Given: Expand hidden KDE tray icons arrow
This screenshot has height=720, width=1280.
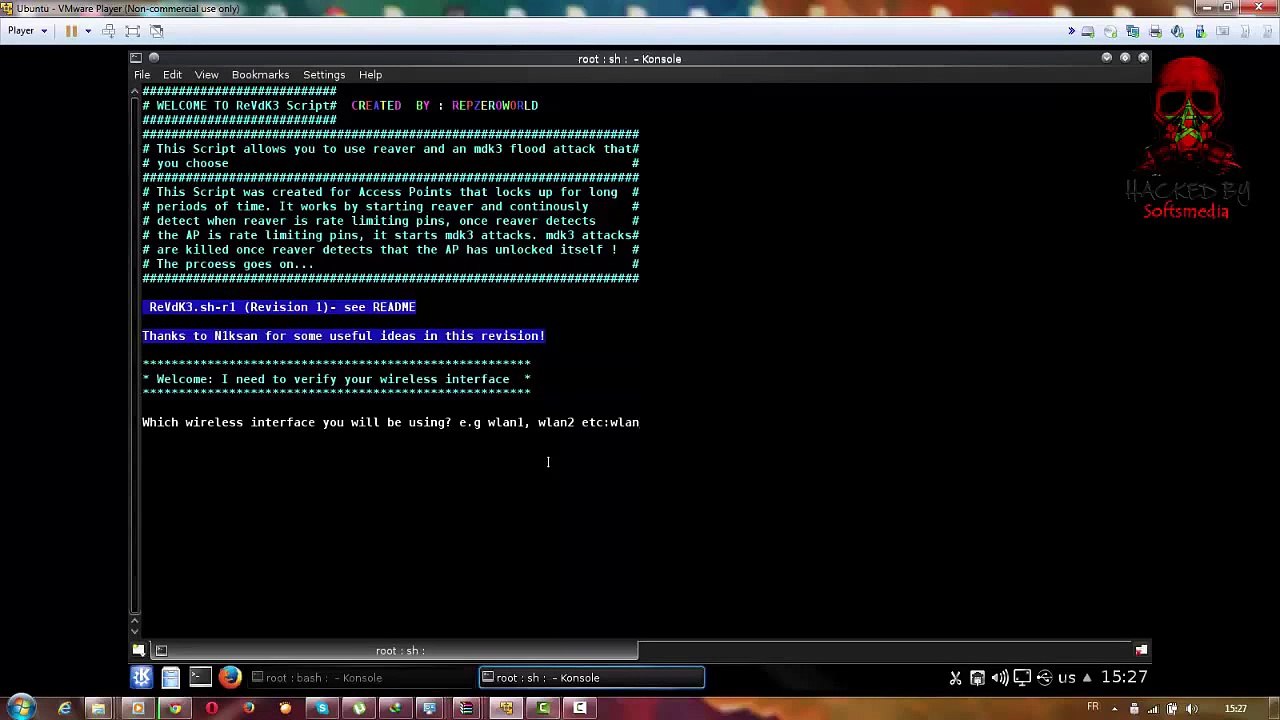Looking at the screenshot, I should (x=1087, y=678).
